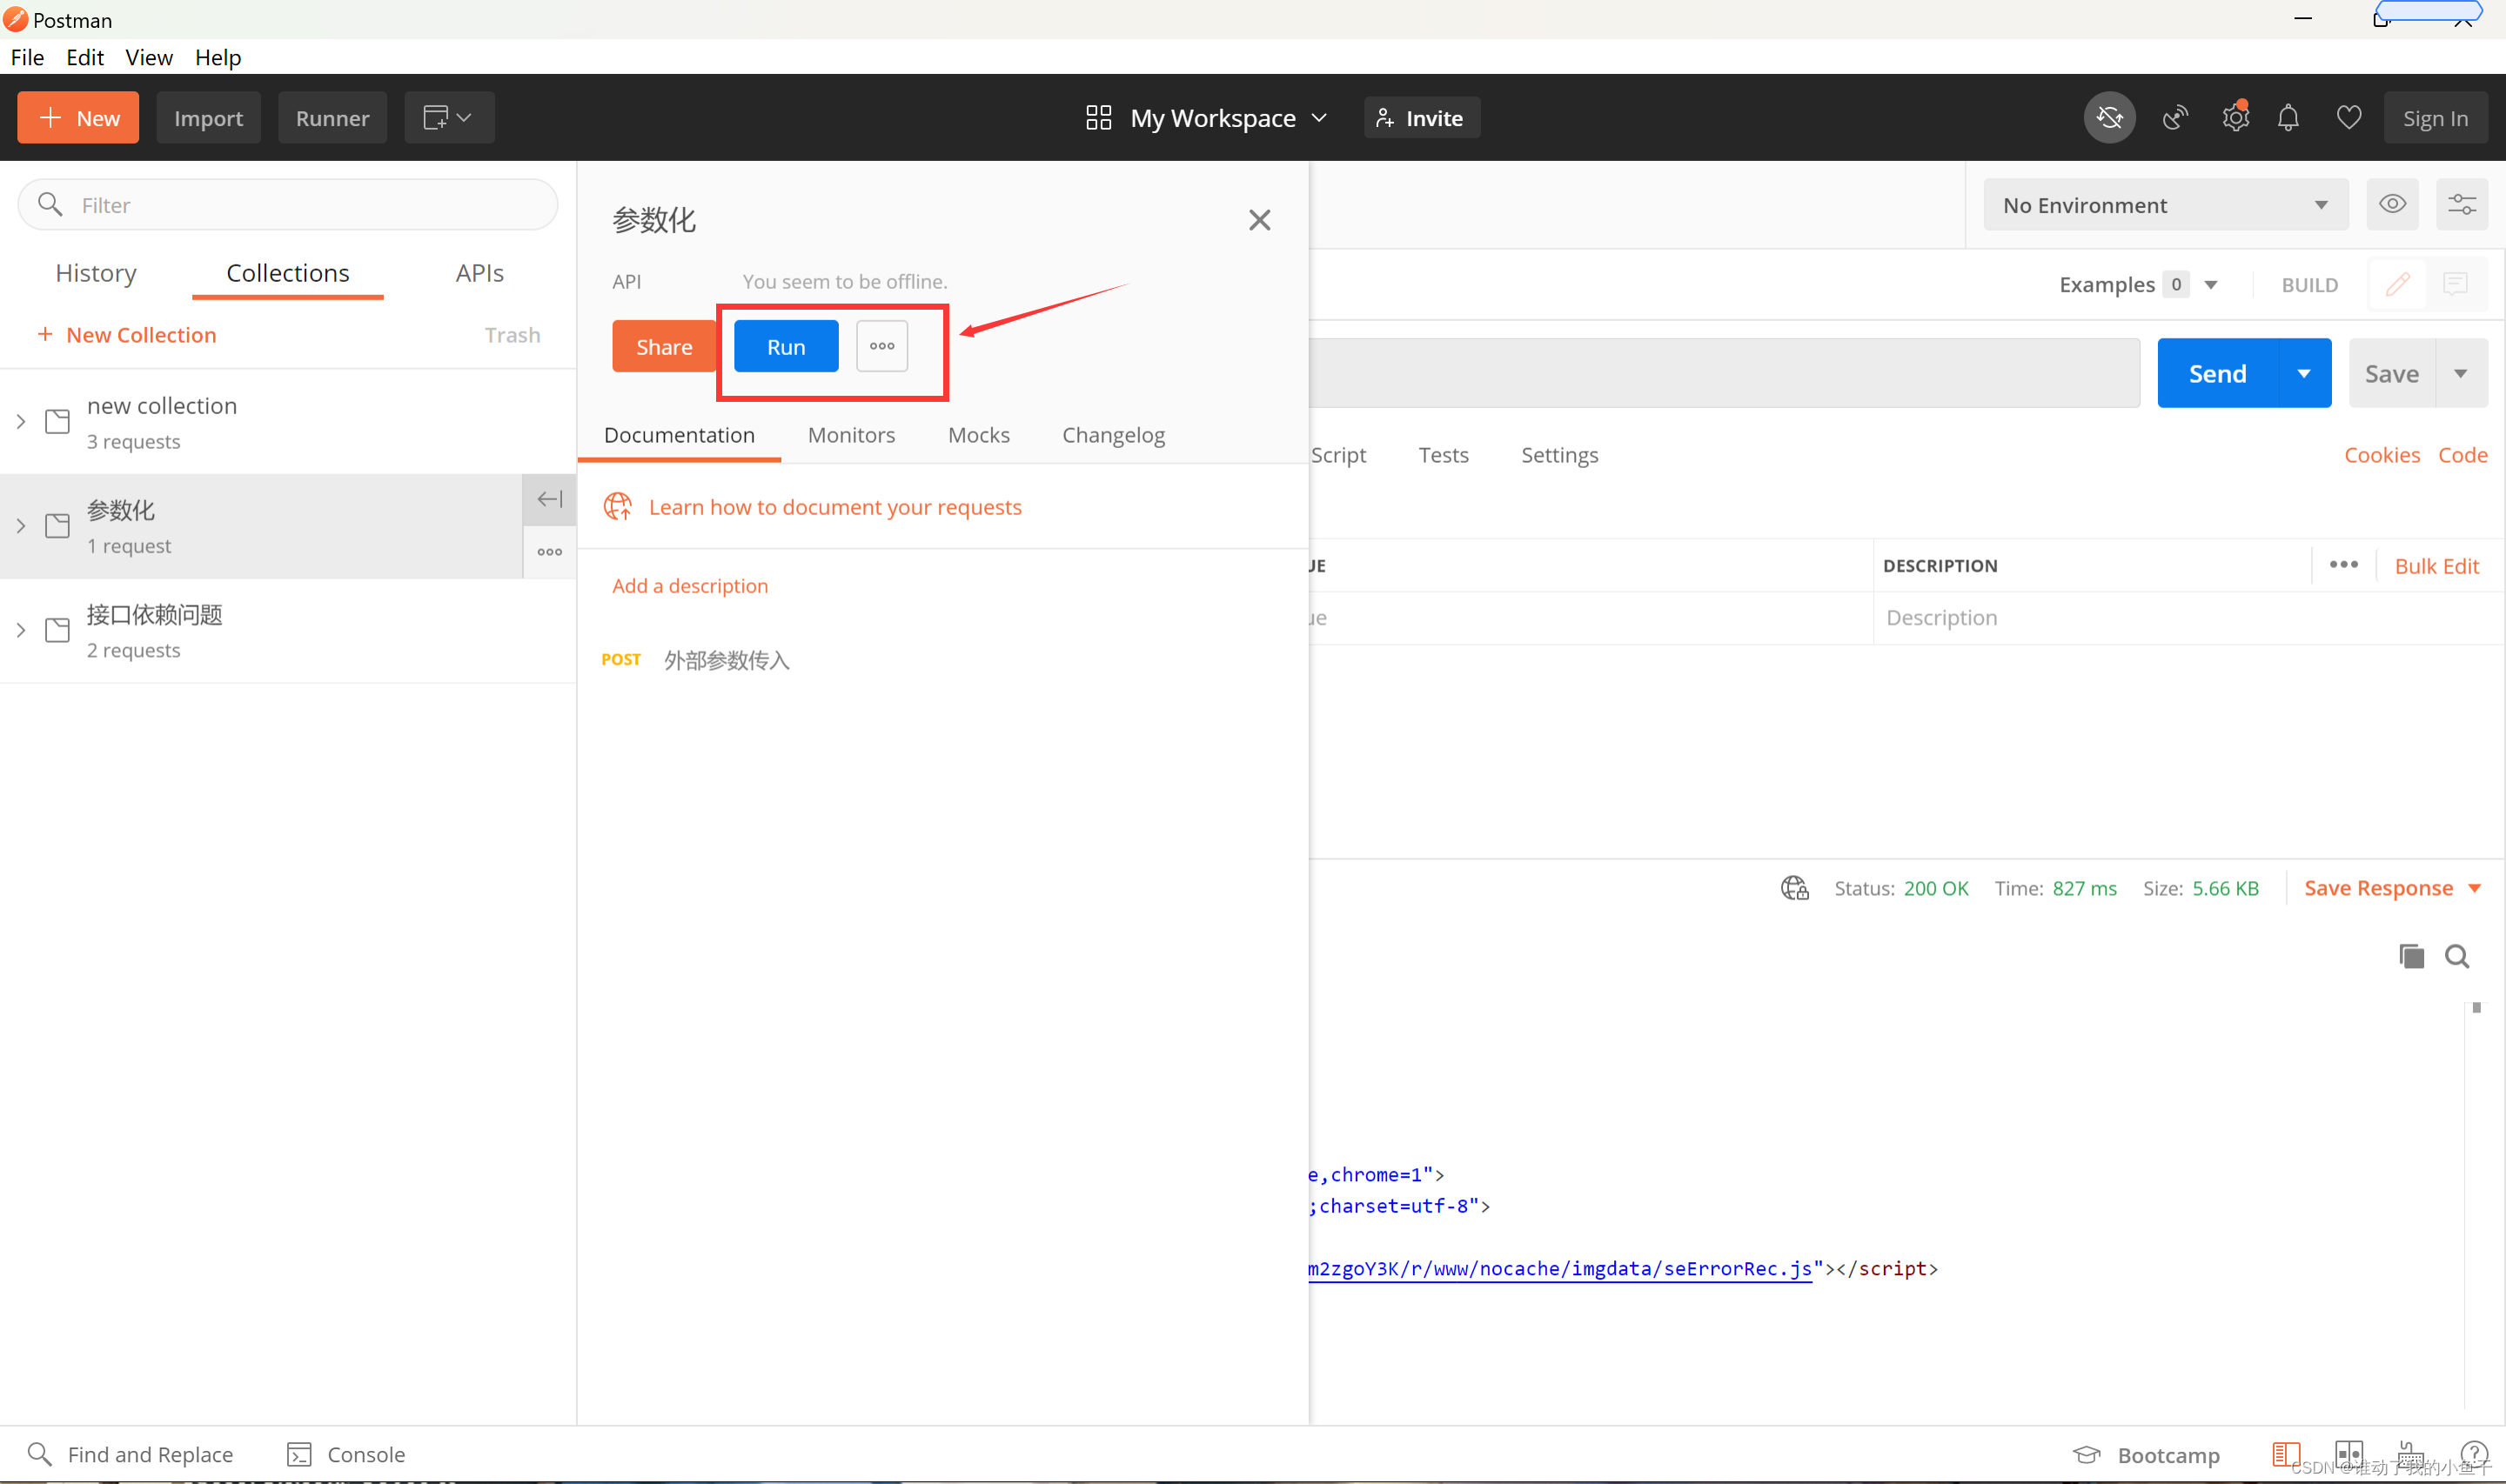Click the collections Filter search field

(300, 205)
